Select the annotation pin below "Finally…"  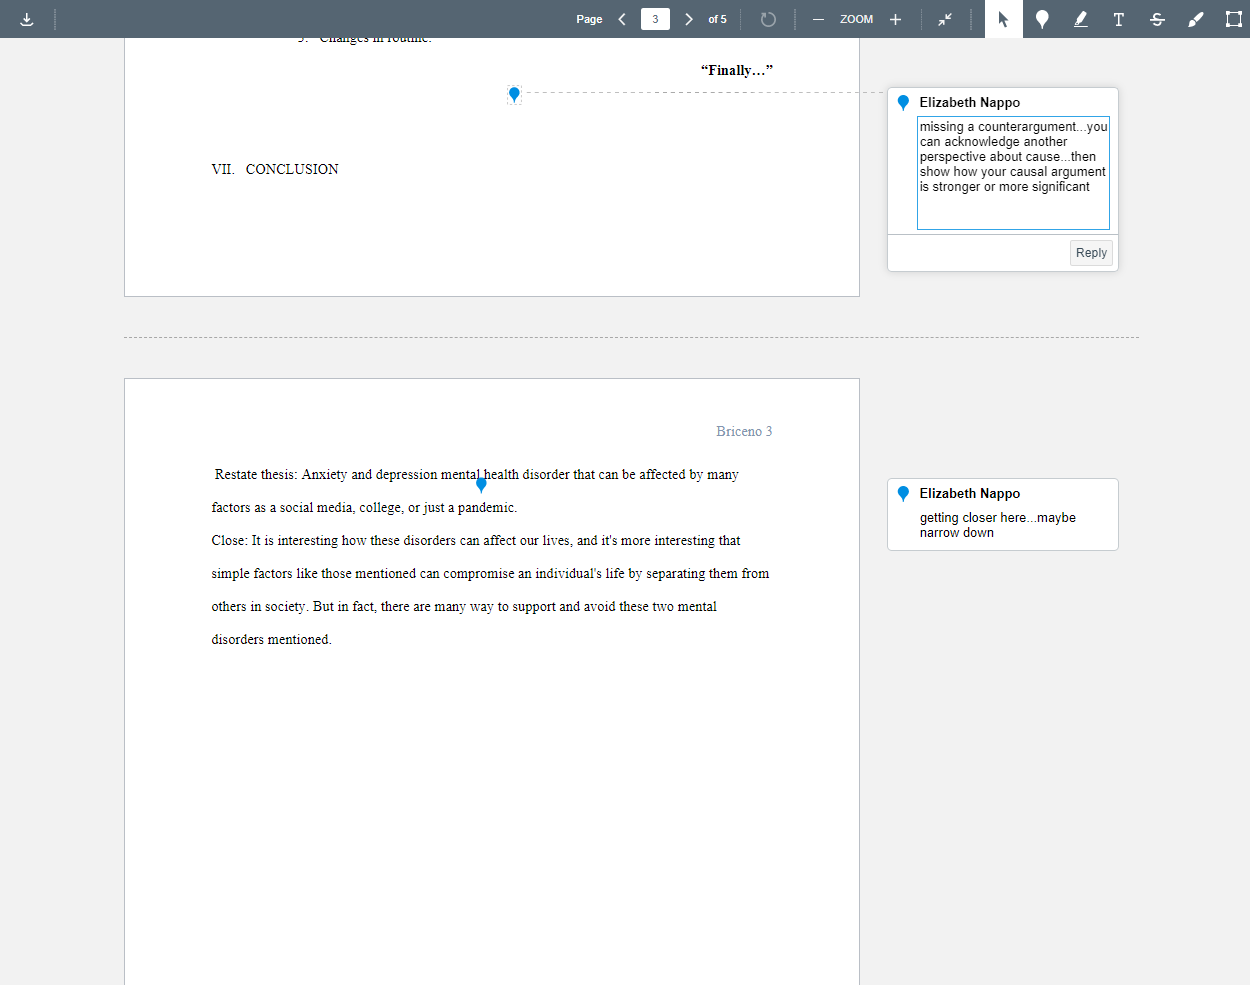click(x=514, y=94)
